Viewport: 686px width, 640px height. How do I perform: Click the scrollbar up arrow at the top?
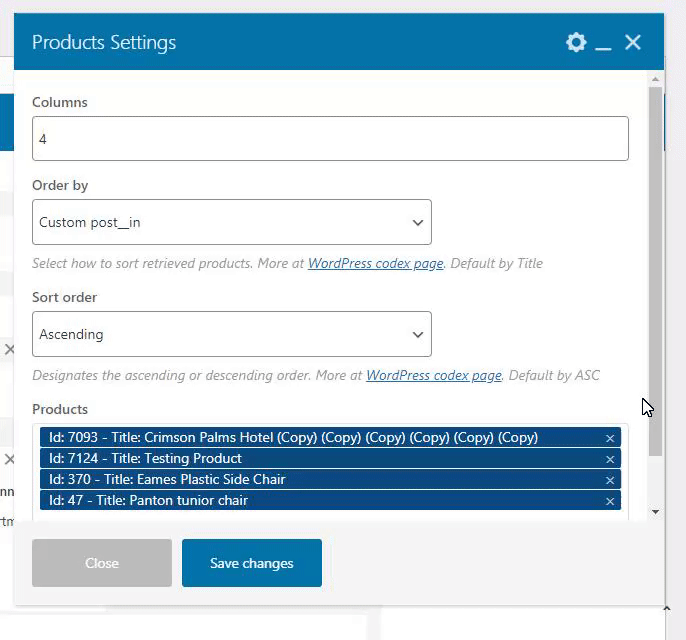[x=655, y=78]
